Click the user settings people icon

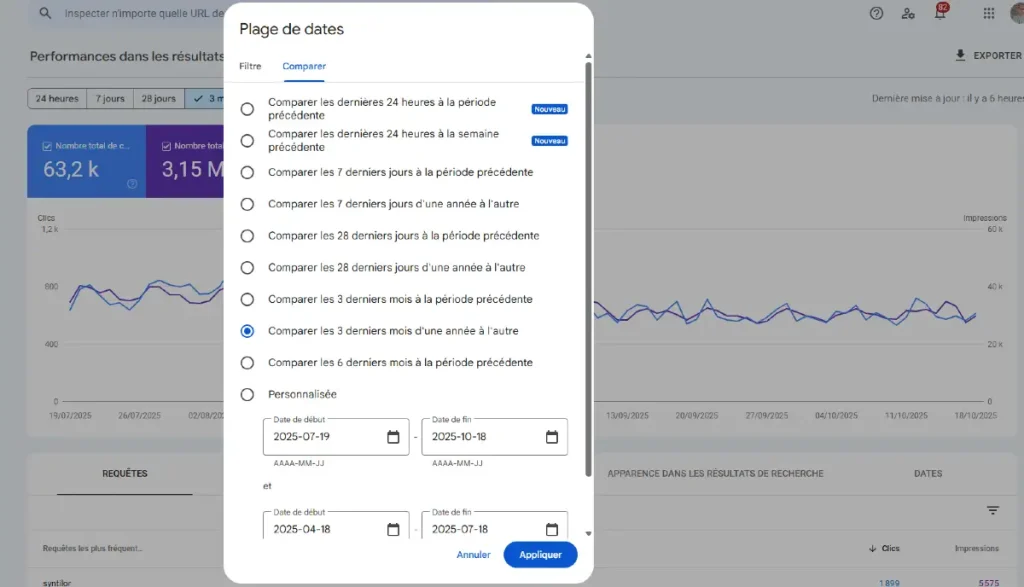908,13
